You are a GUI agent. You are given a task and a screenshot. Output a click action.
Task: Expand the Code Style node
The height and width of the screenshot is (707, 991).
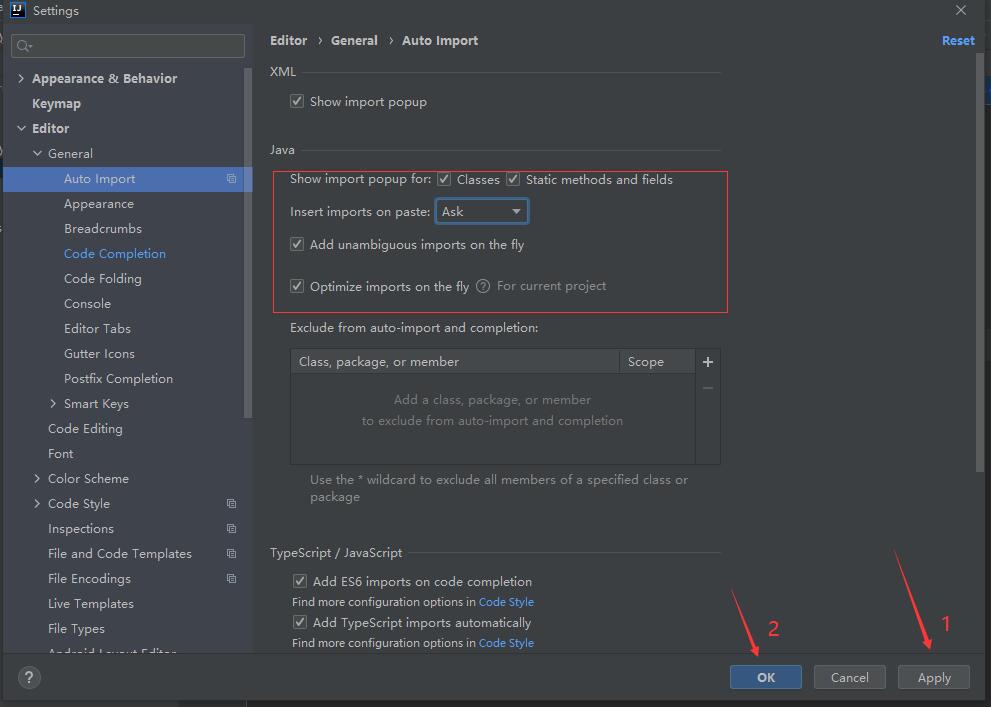pyautogui.click(x=37, y=504)
